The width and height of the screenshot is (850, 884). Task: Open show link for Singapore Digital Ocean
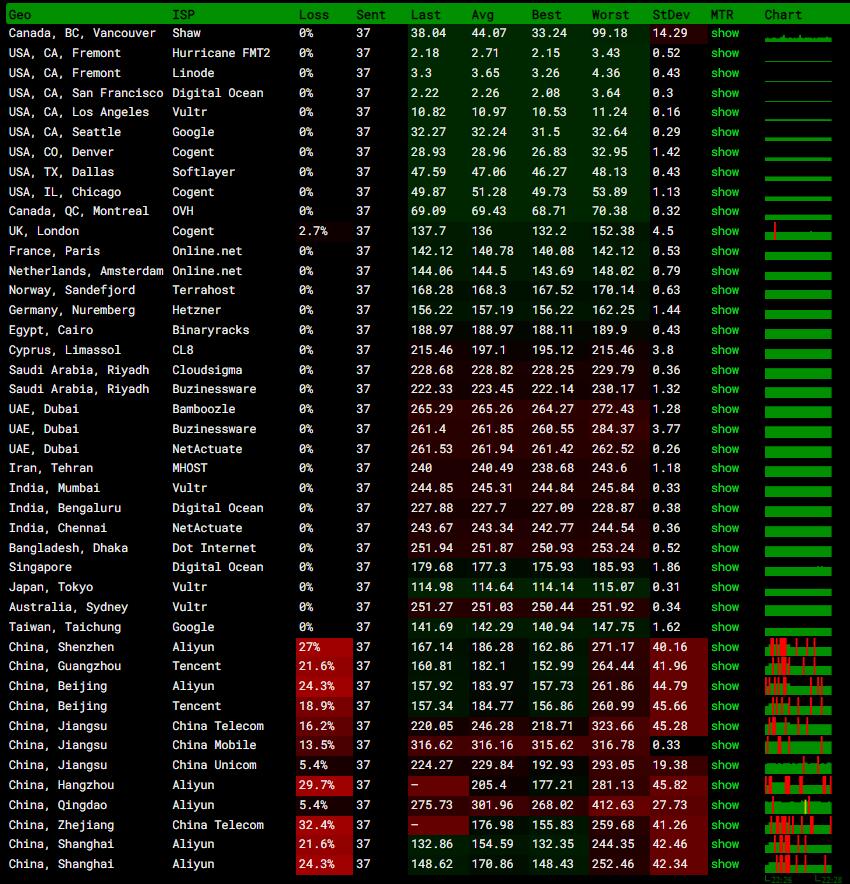pyautogui.click(x=725, y=567)
